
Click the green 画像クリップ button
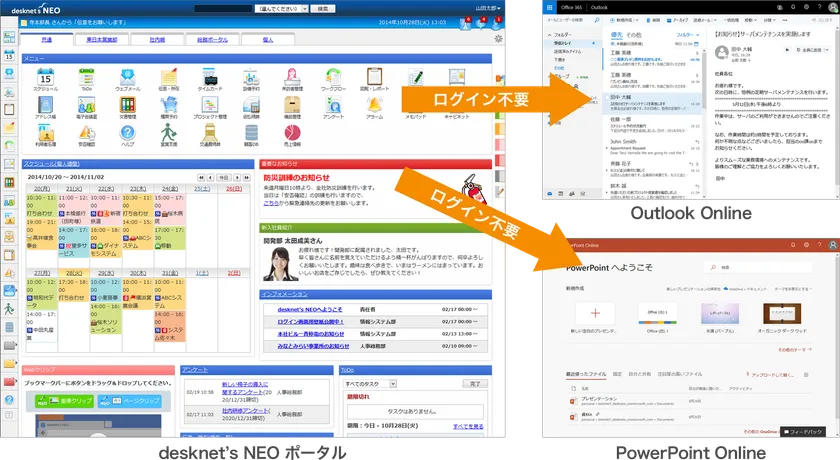click(64, 401)
